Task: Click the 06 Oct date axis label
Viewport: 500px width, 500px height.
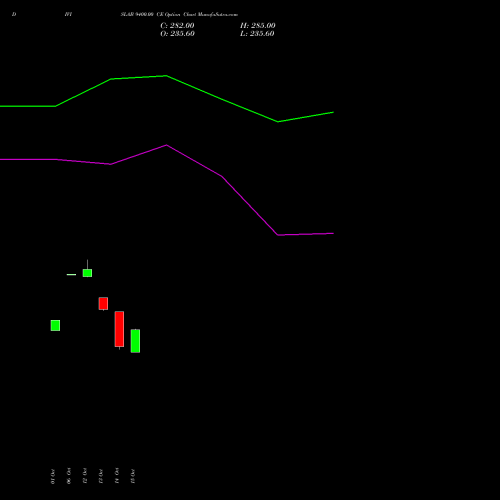Action: [69, 476]
